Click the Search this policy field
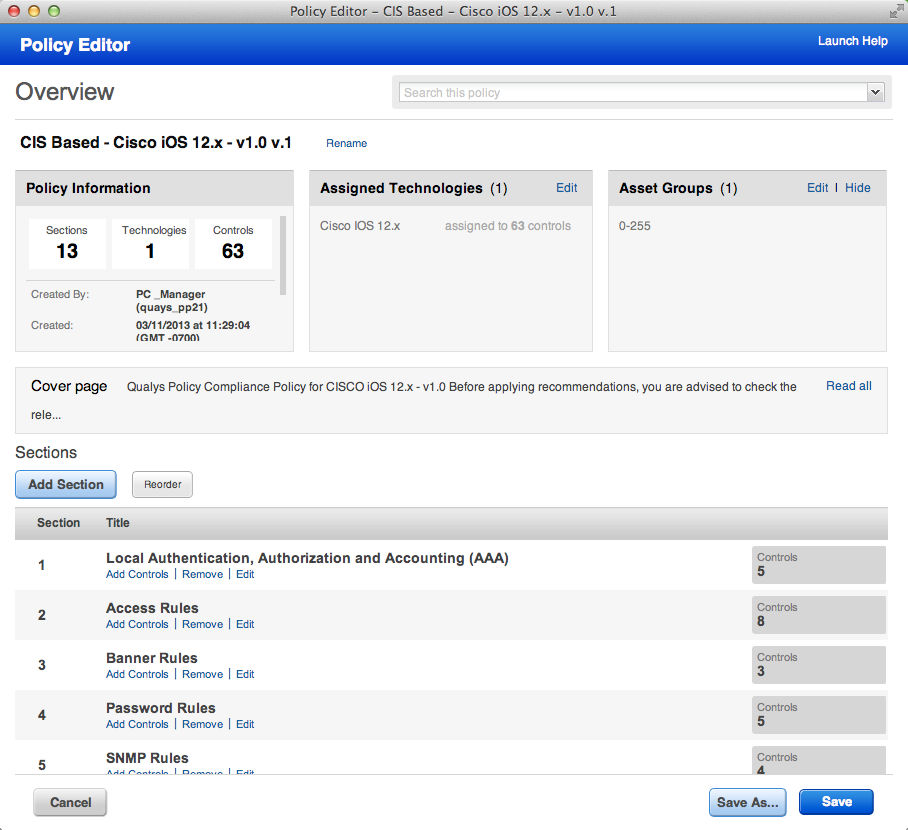The image size is (908, 830). click(x=632, y=92)
